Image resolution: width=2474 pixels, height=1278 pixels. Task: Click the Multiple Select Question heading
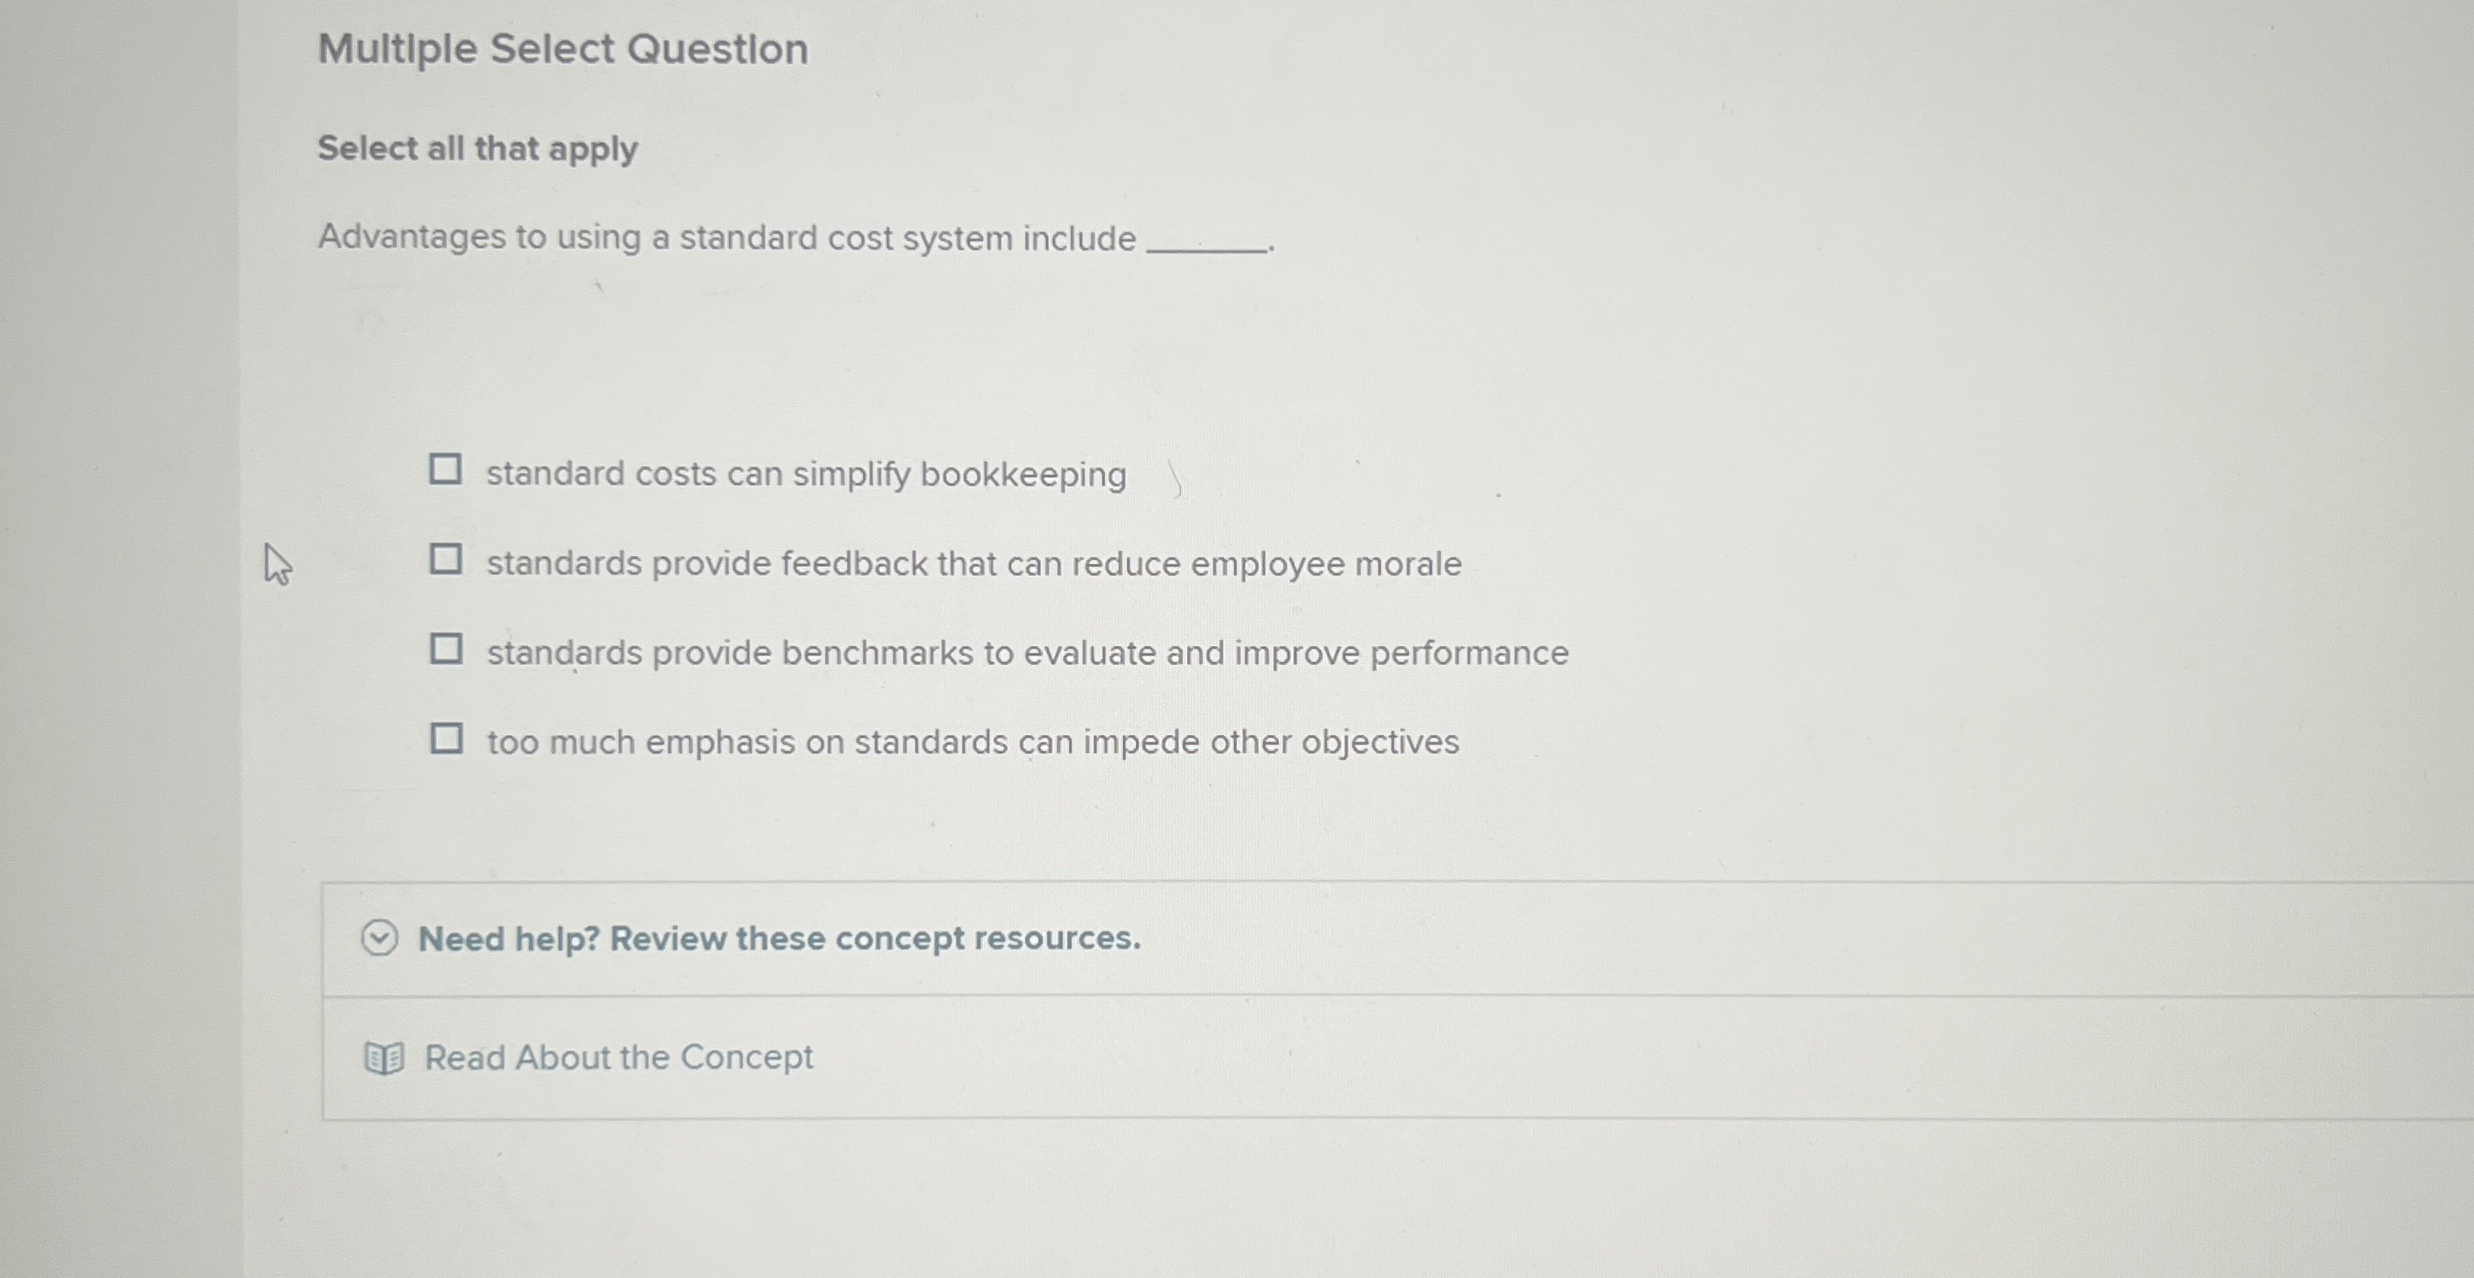pyautogui.click(x=562, y=48)
